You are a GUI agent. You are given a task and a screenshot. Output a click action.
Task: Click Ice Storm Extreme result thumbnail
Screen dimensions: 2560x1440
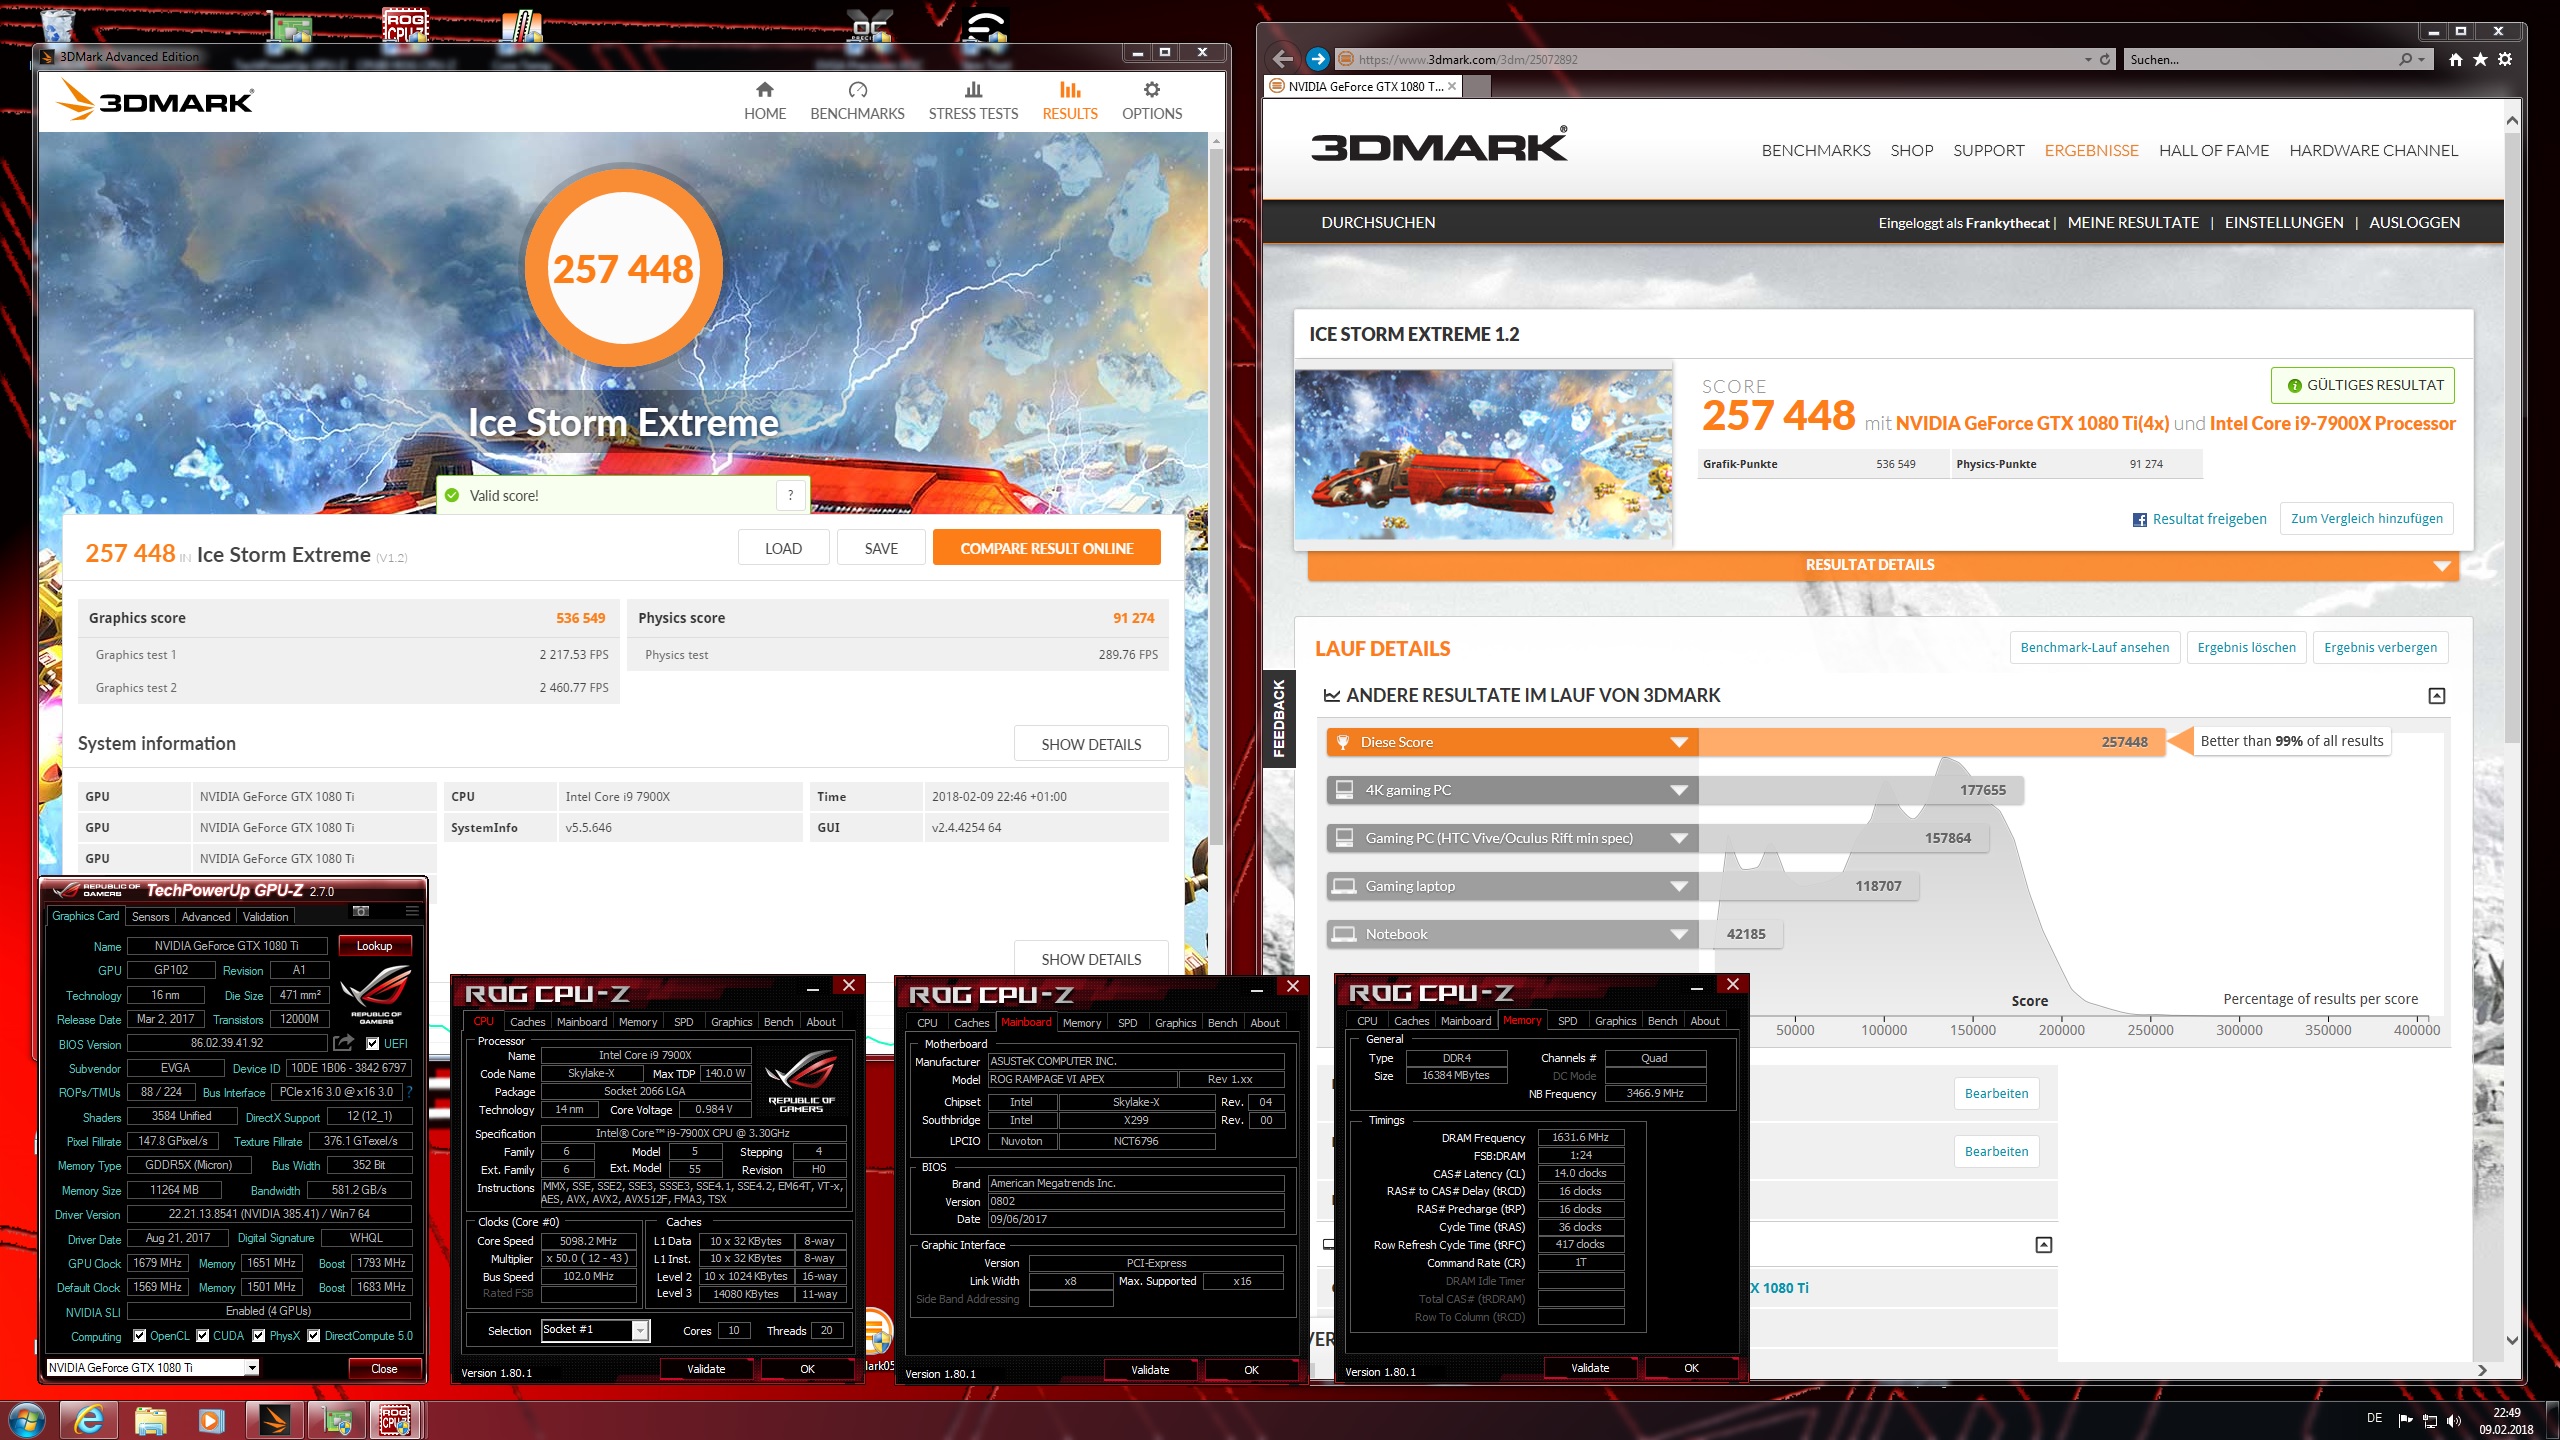click(x=1484, y=455)
